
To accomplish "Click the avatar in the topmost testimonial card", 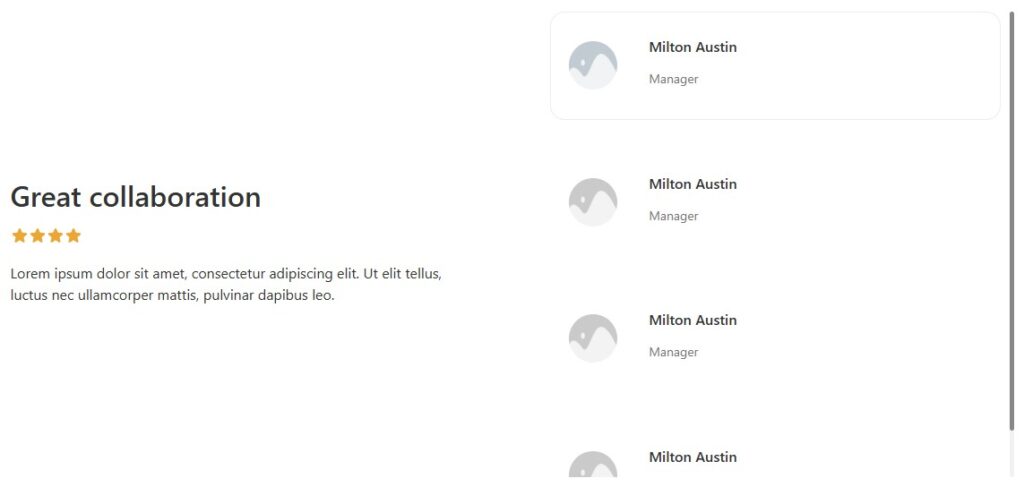I will [593, 65].
